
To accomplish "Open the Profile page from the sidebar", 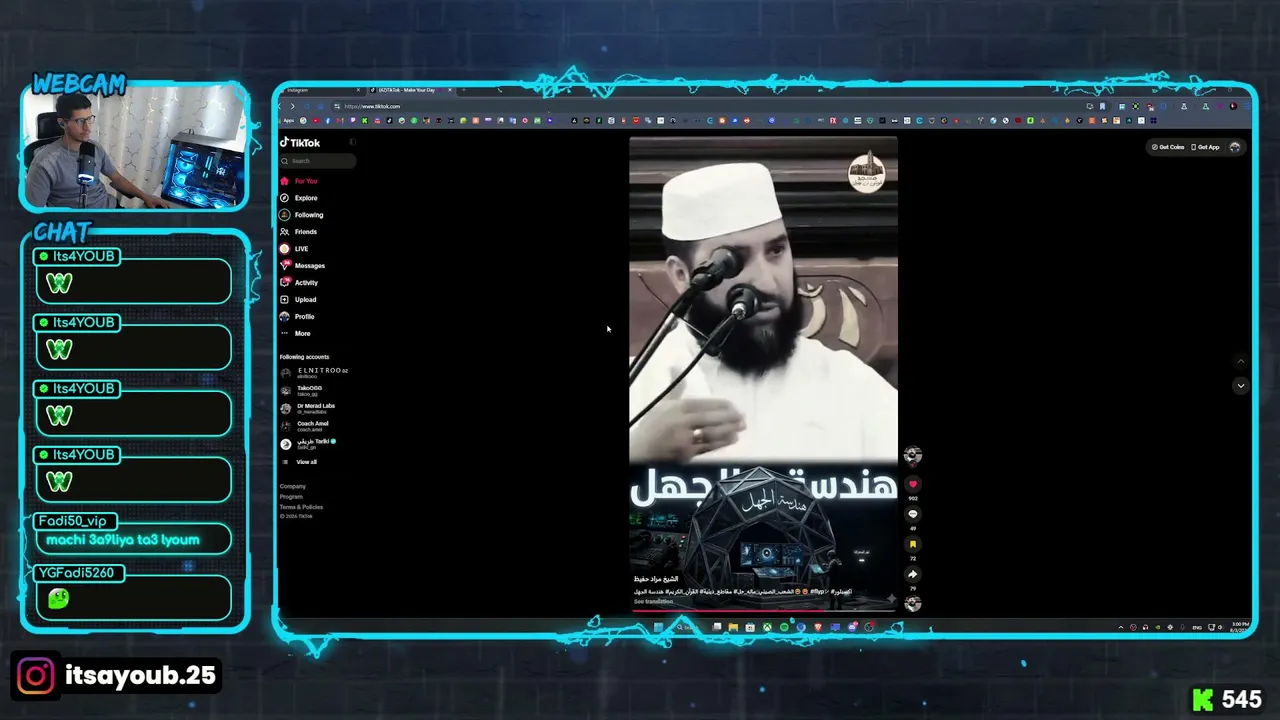I will (x=298, y=317).
